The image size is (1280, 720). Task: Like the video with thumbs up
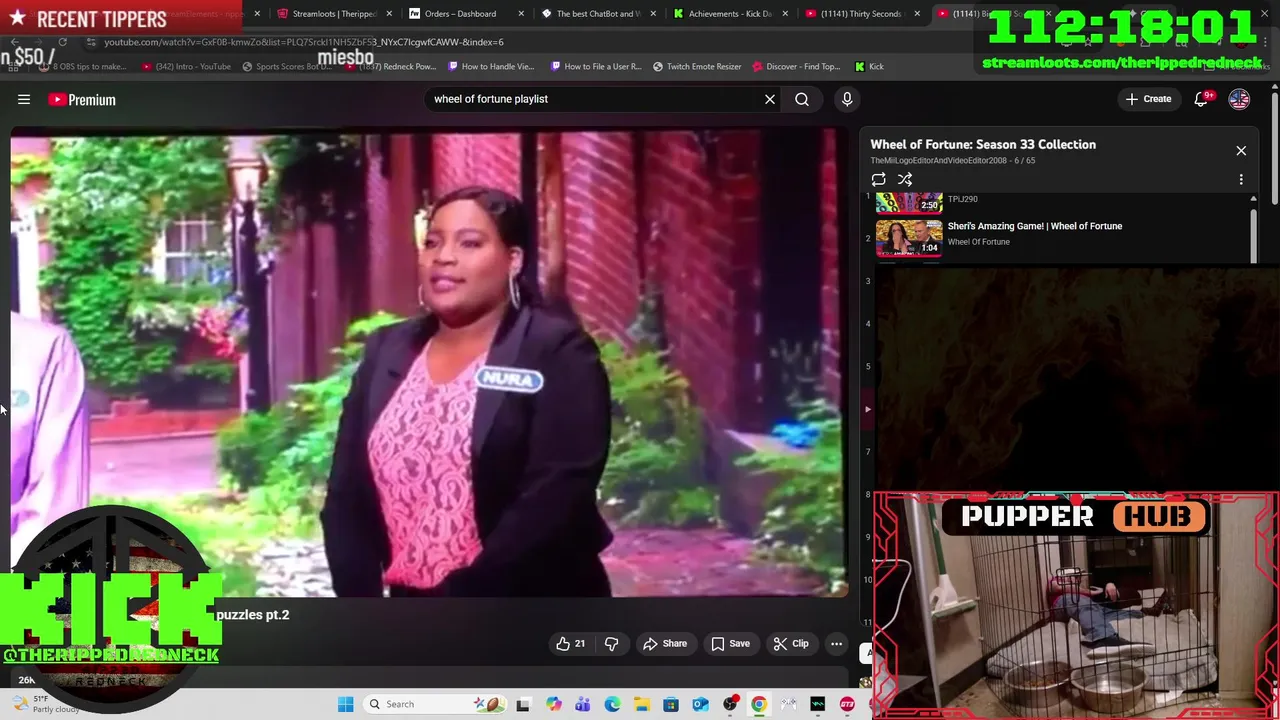(x=571, y=644)
